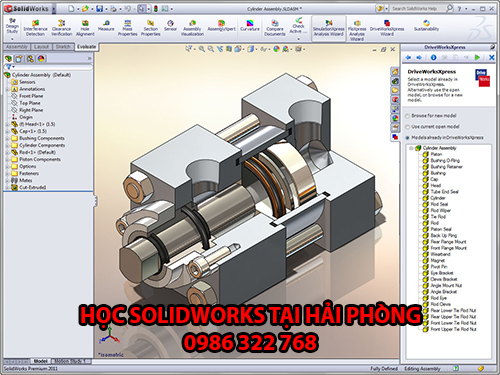Open the dropdown arrow beside Save icon

click(x=106, y=9)
